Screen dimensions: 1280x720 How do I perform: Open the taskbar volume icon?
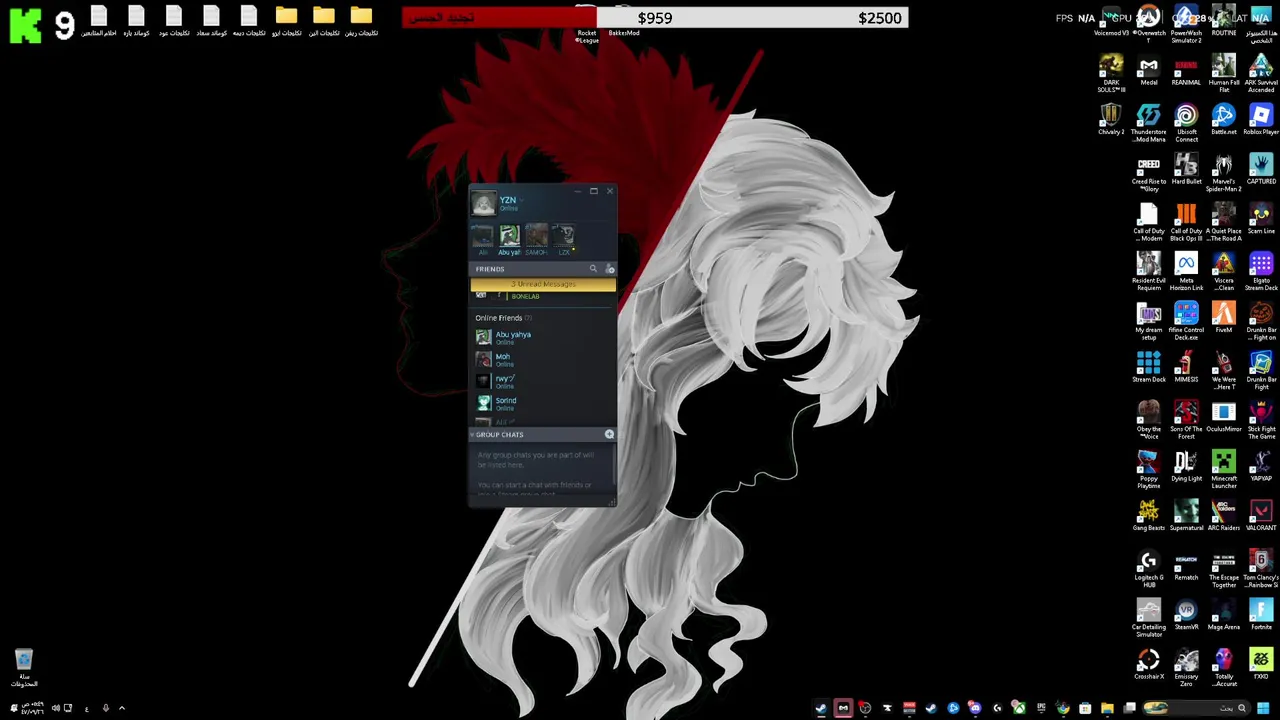[x=55, y=708]
